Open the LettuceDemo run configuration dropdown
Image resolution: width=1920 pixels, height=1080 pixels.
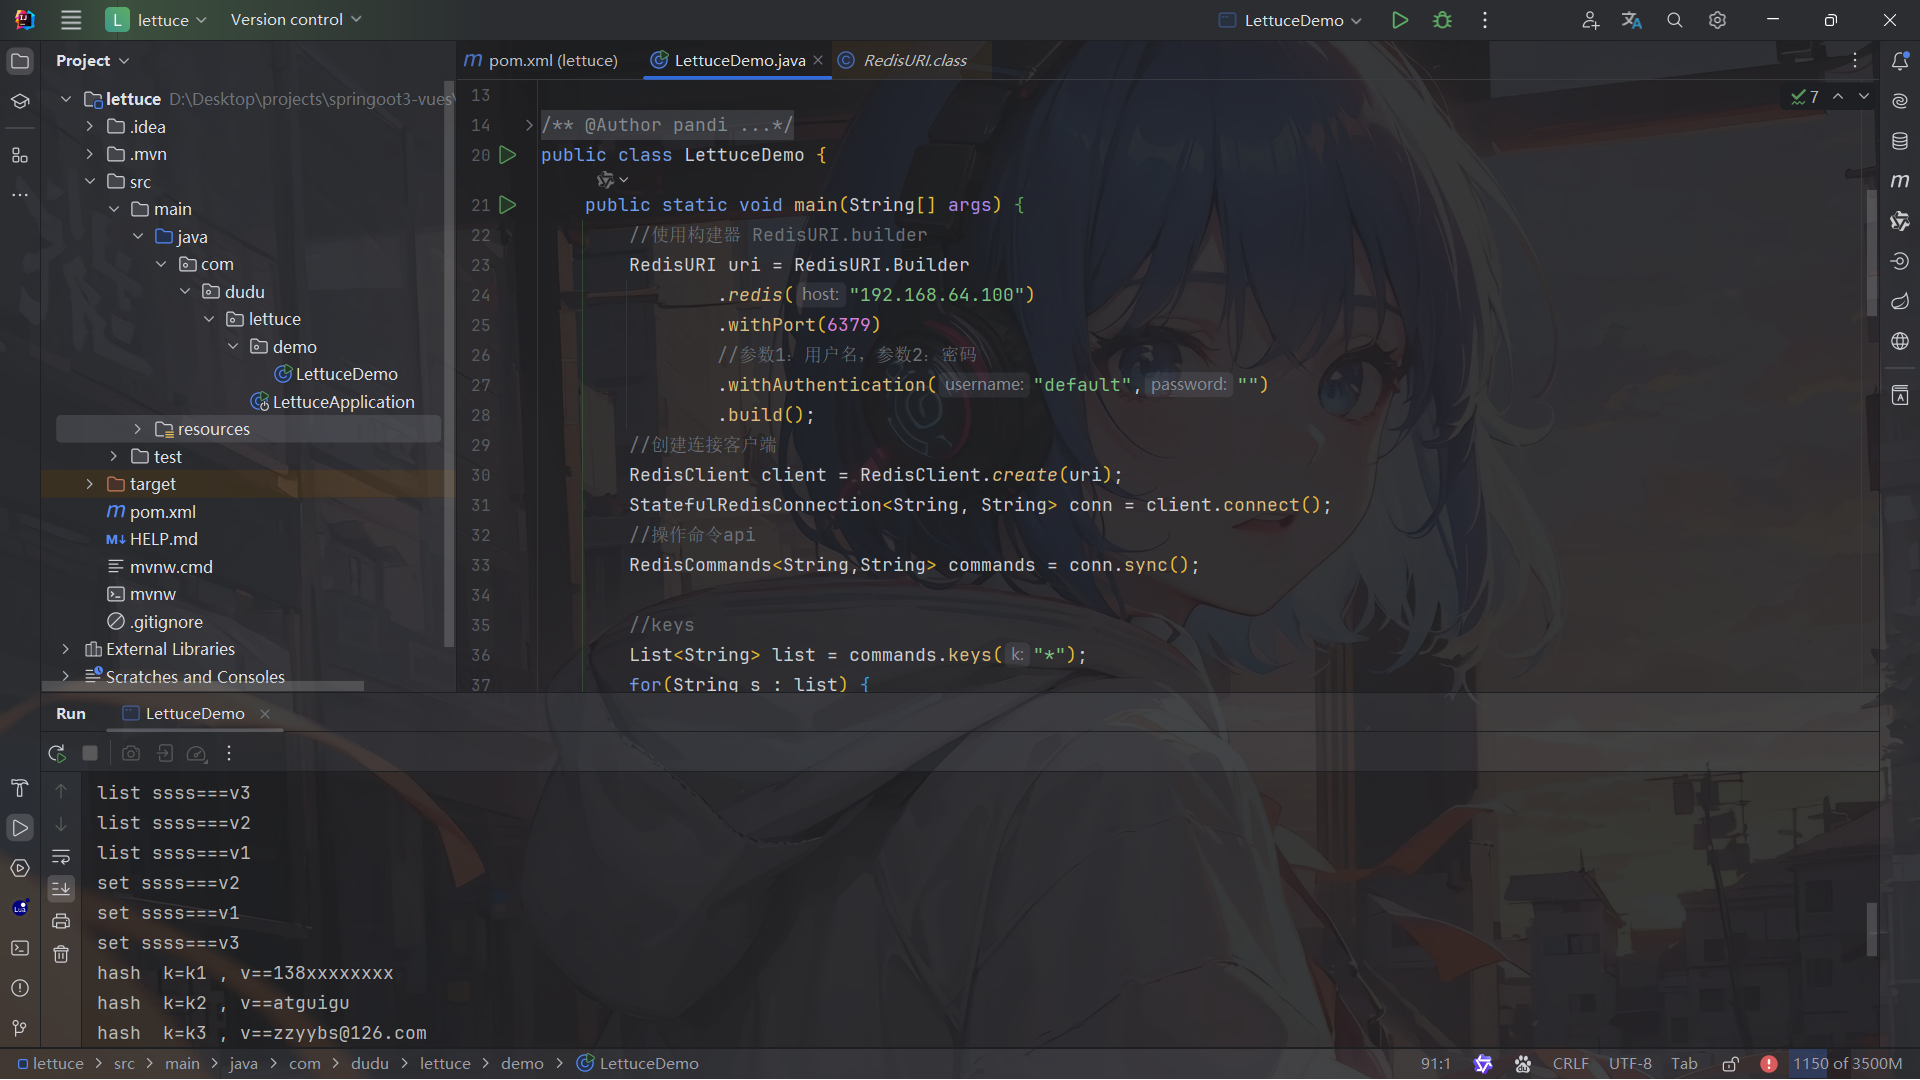point(1290,20)
